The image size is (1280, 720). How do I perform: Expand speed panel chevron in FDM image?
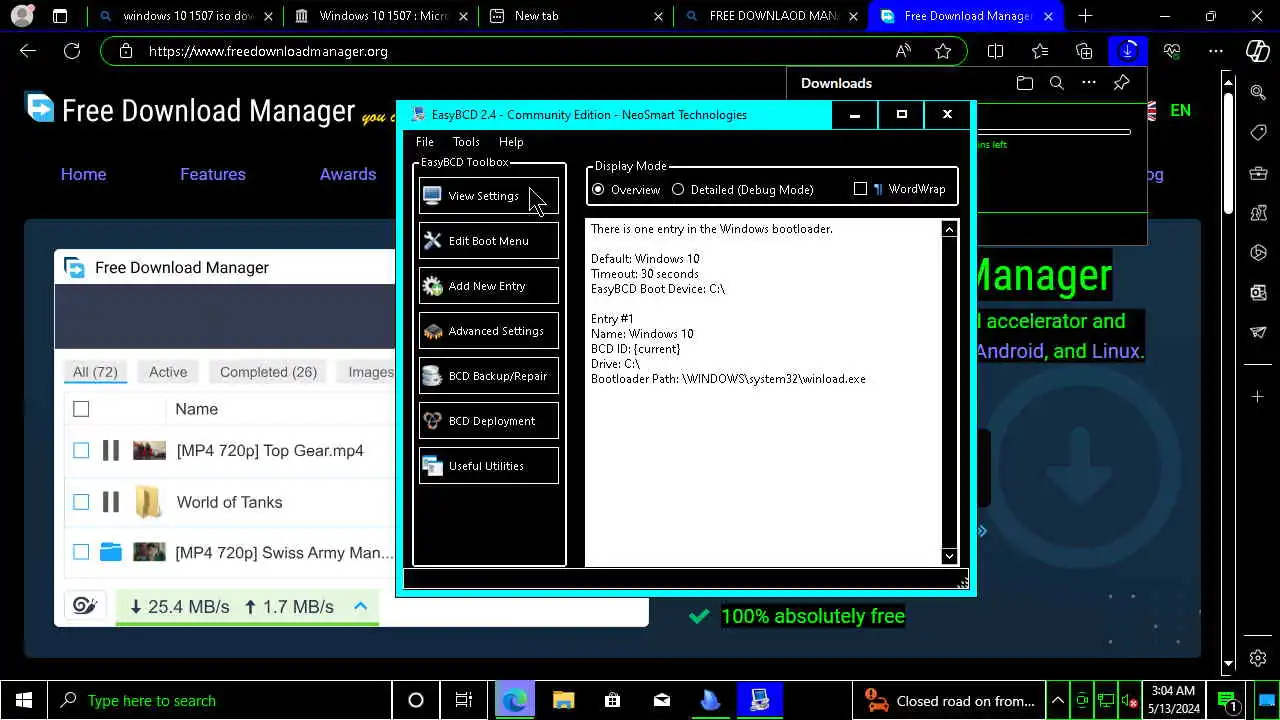tap(361, 606)
